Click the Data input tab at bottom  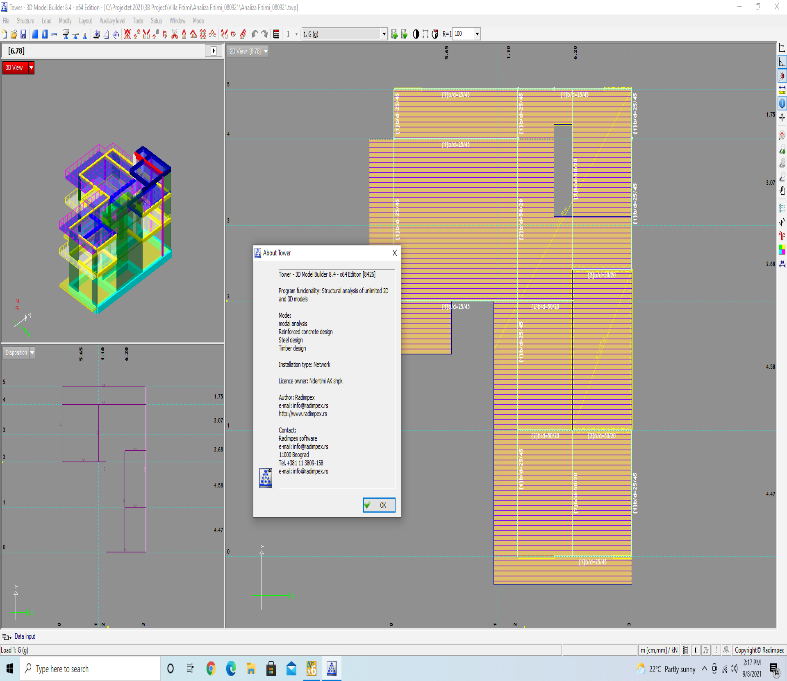click(x=22, y=636)
